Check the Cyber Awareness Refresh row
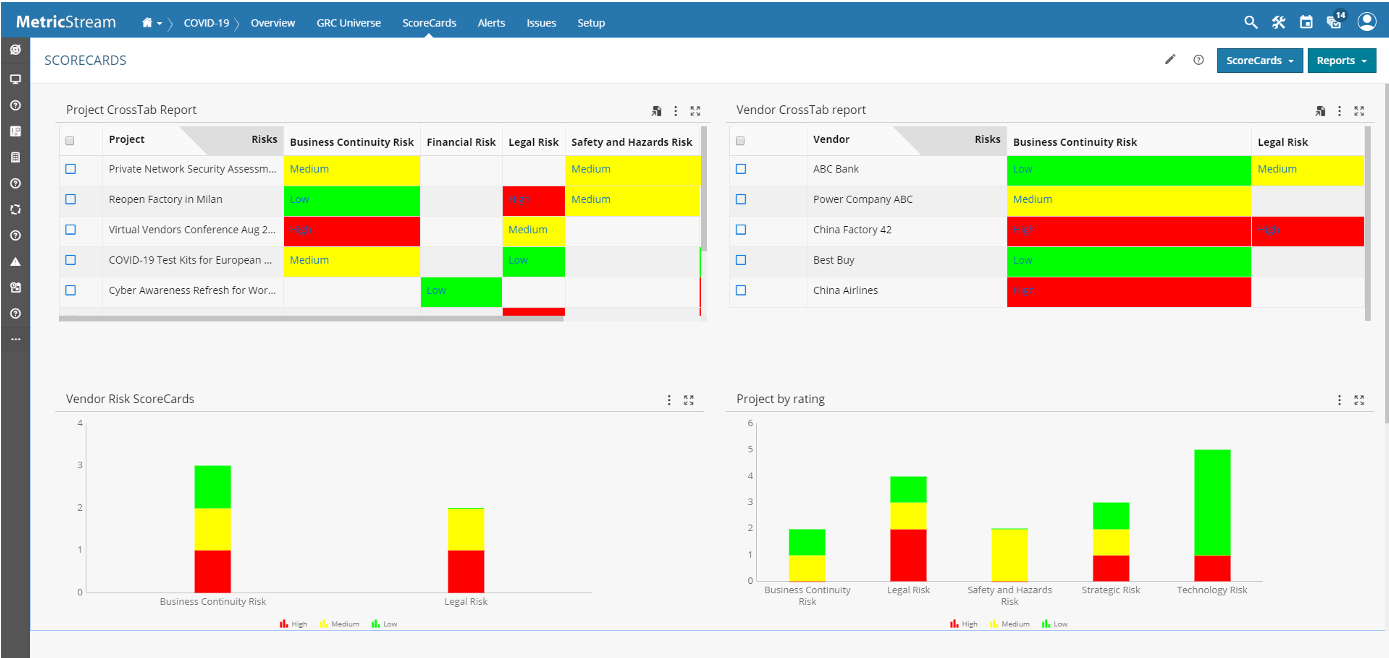The width and height of the screenshot is (1389, 658). 71,290
